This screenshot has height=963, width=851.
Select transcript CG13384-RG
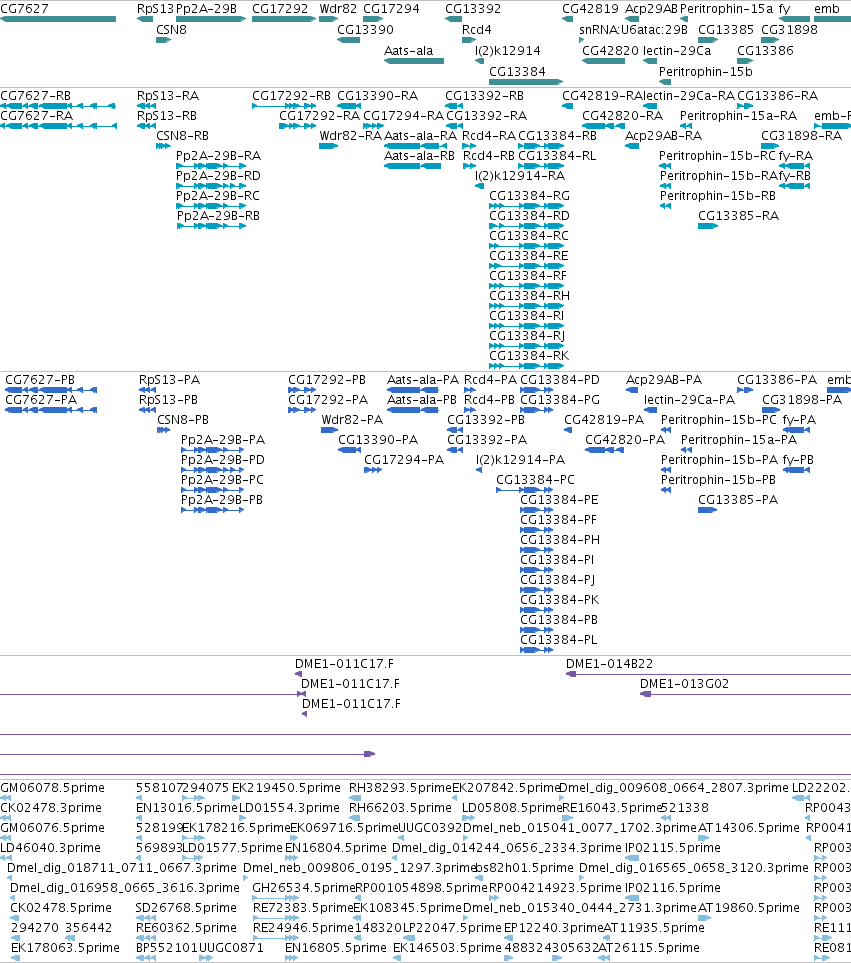click(x=530, y=196)
